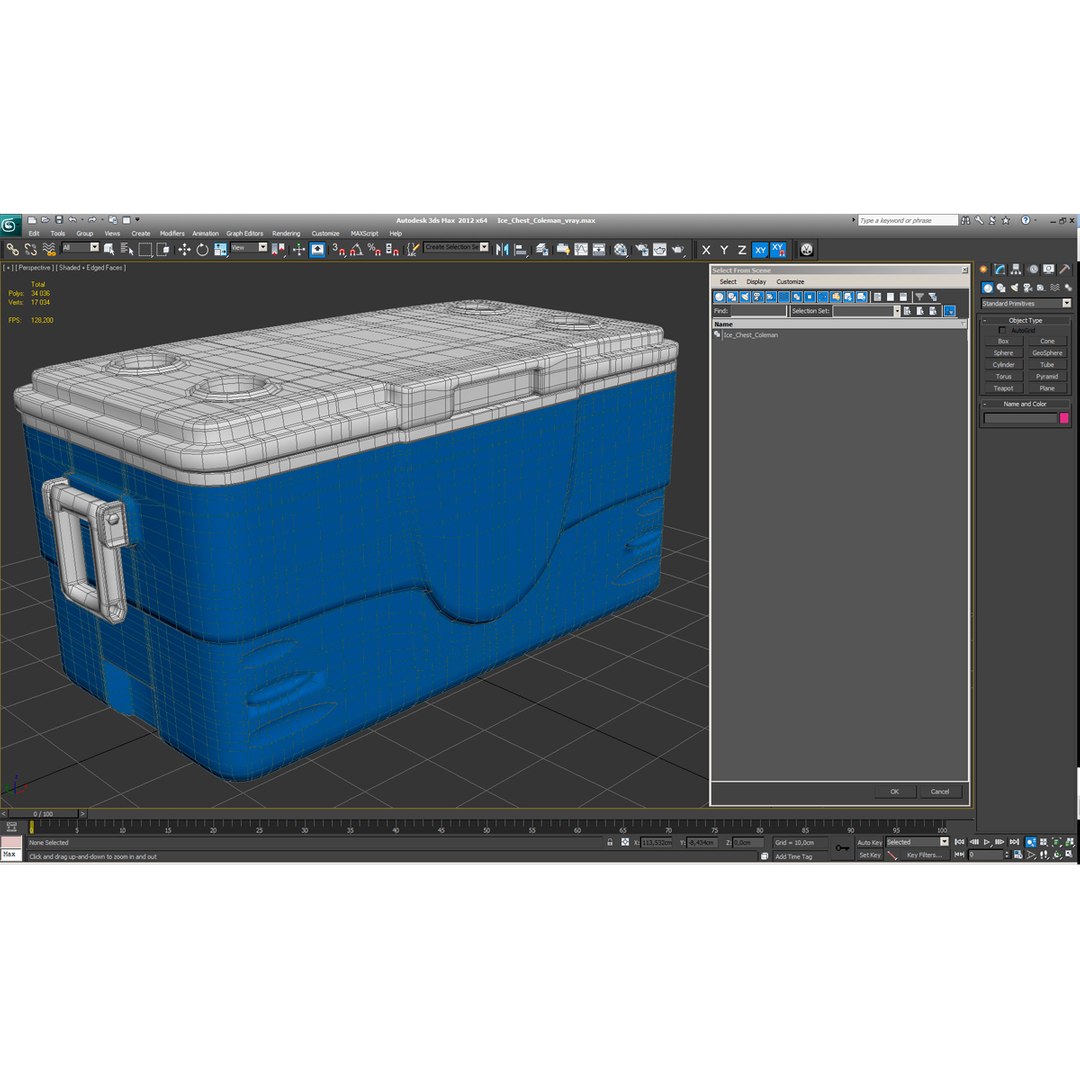Select Ice_Chest_Coleman in the scene list
The width and height of the screenshot is (1080, 1080).
(751, 335)
